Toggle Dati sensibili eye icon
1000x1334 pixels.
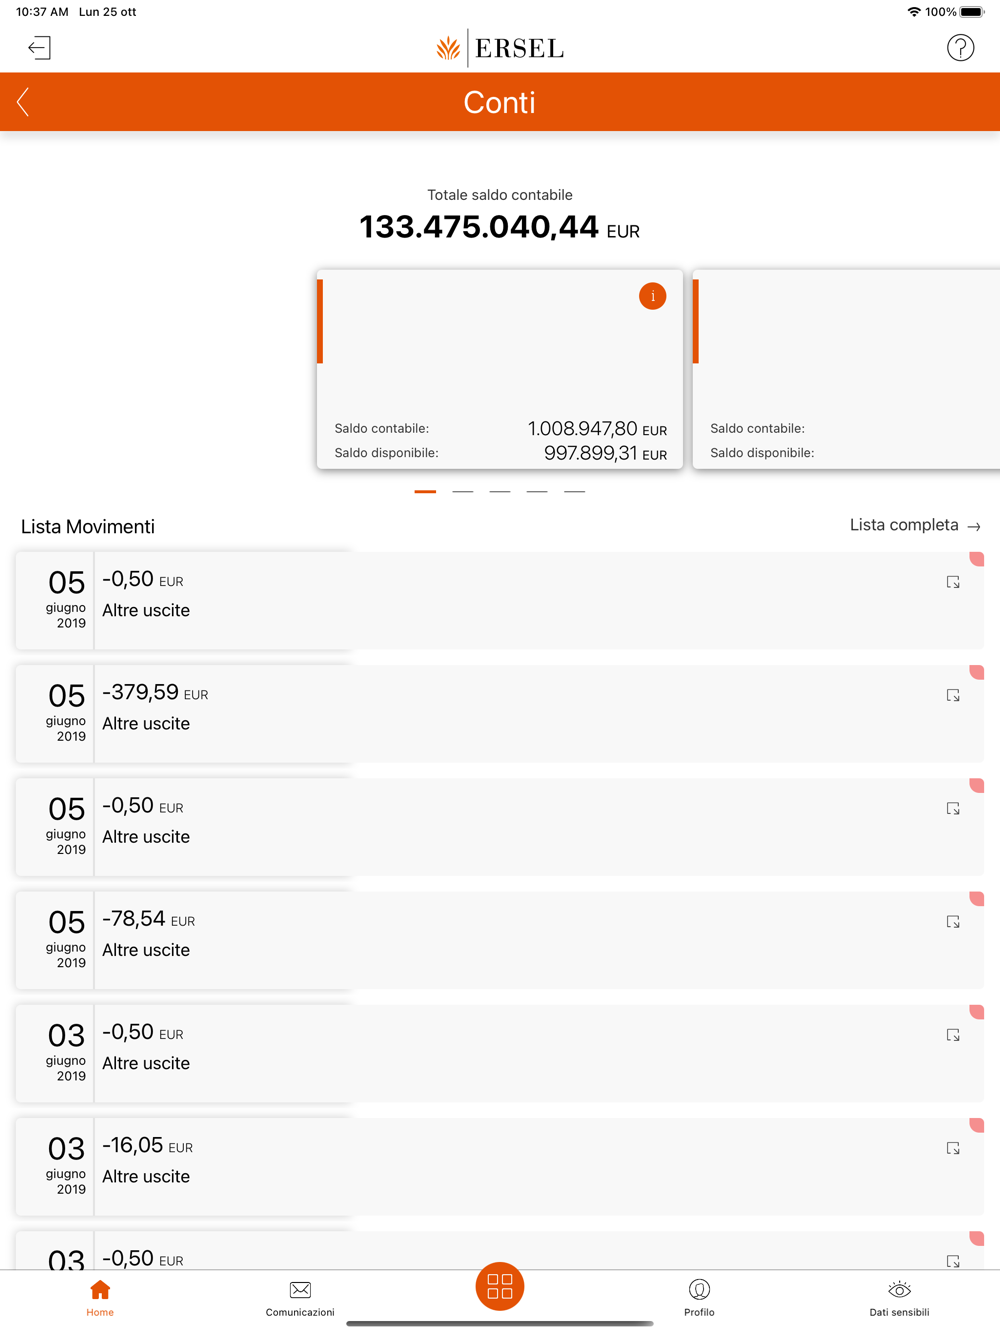[x=899, y=1298]
